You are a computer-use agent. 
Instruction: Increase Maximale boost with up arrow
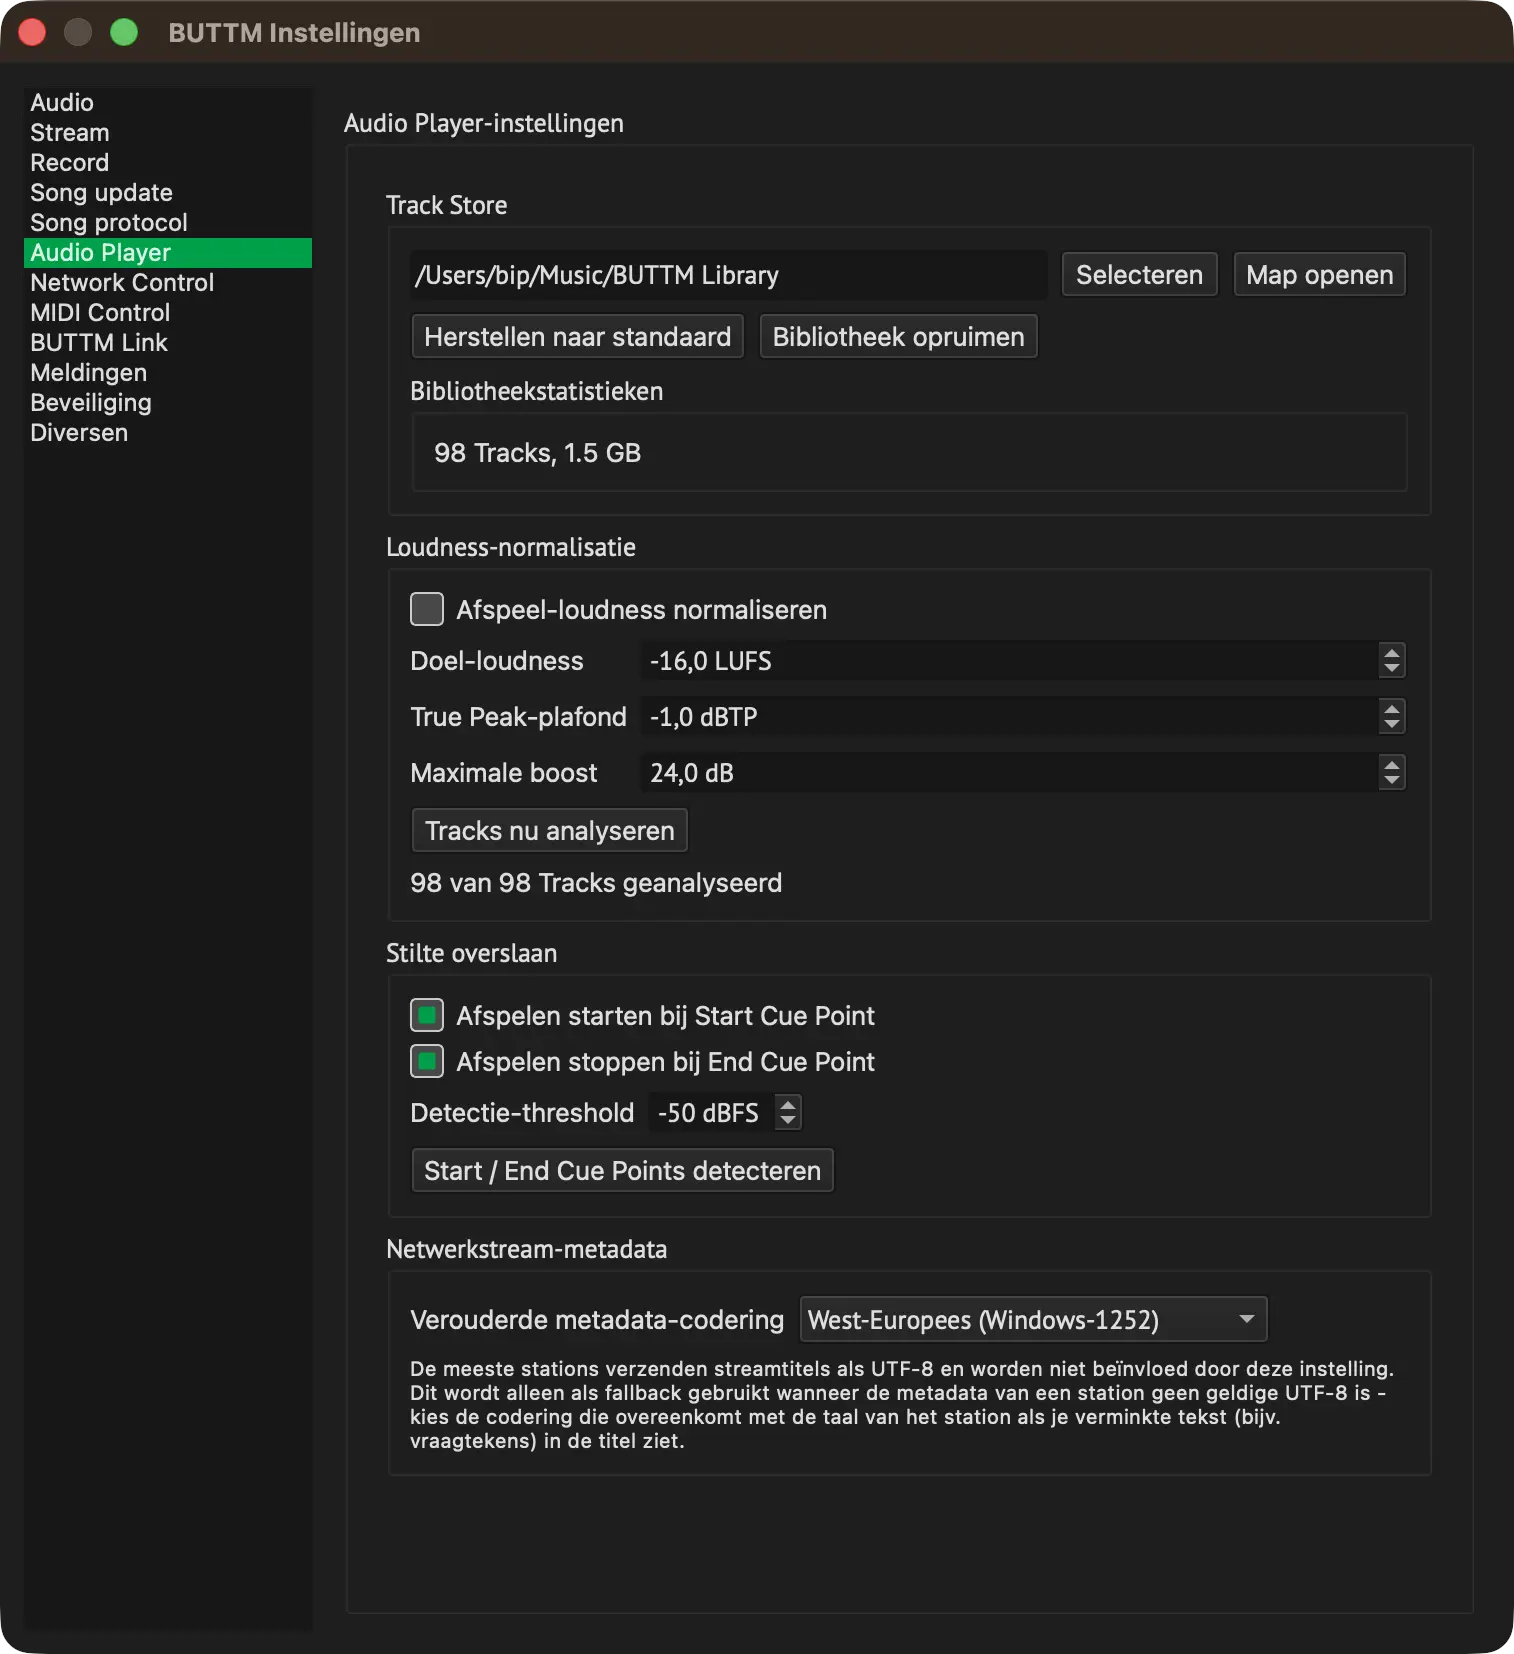(x=1391, y=764)
